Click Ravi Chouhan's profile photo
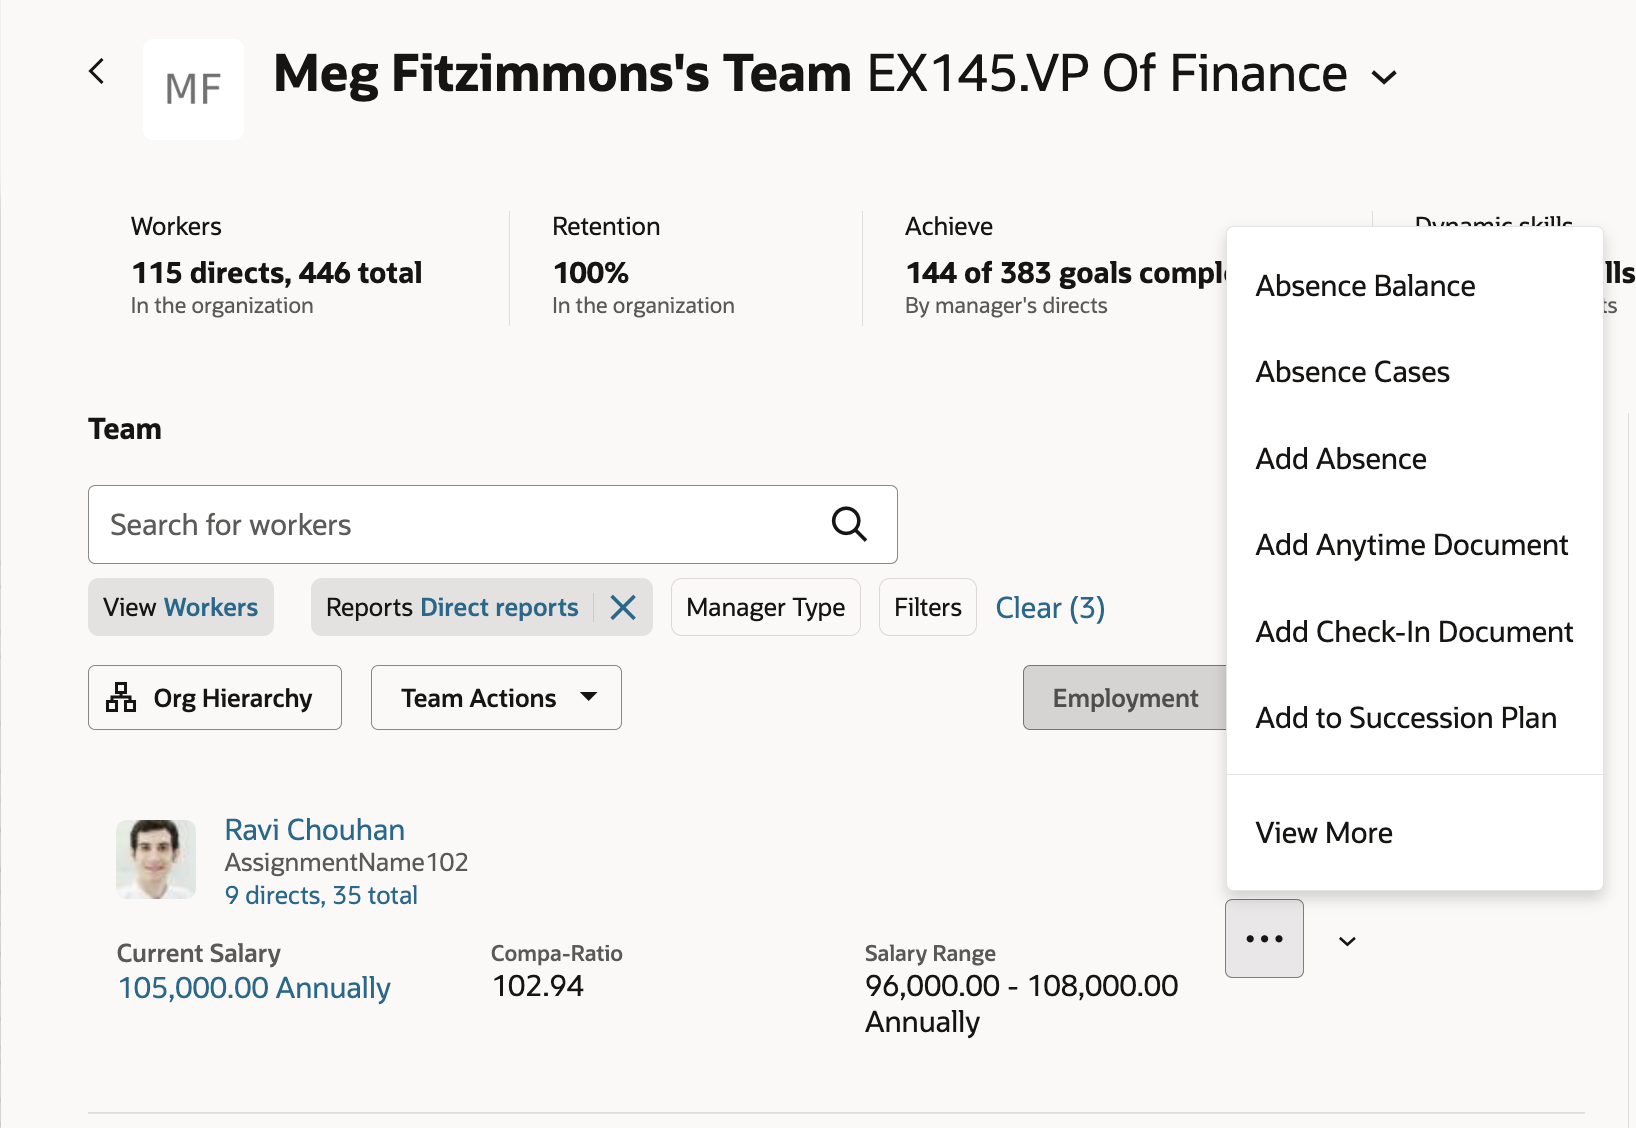This screenshot has height=1128, width=1636. (x=156, y=859)
